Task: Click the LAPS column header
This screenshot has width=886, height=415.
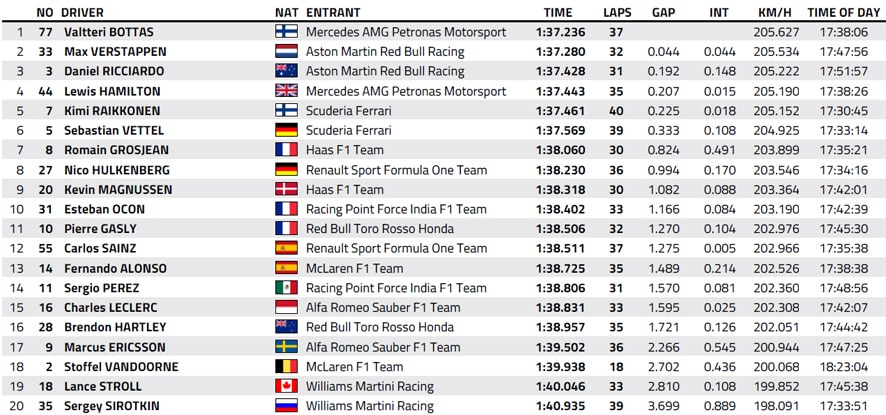Action: pyautogui.click(x=617, y=12)
